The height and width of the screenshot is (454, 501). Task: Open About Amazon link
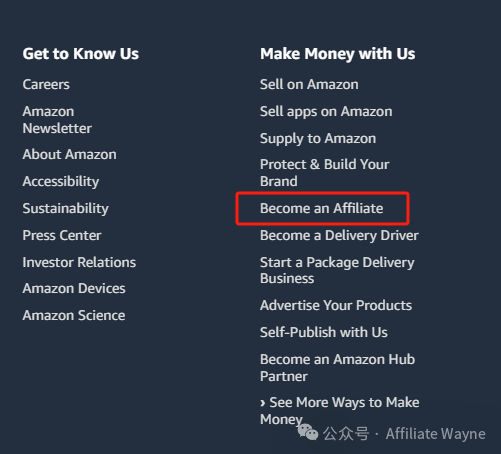(69, 154)
